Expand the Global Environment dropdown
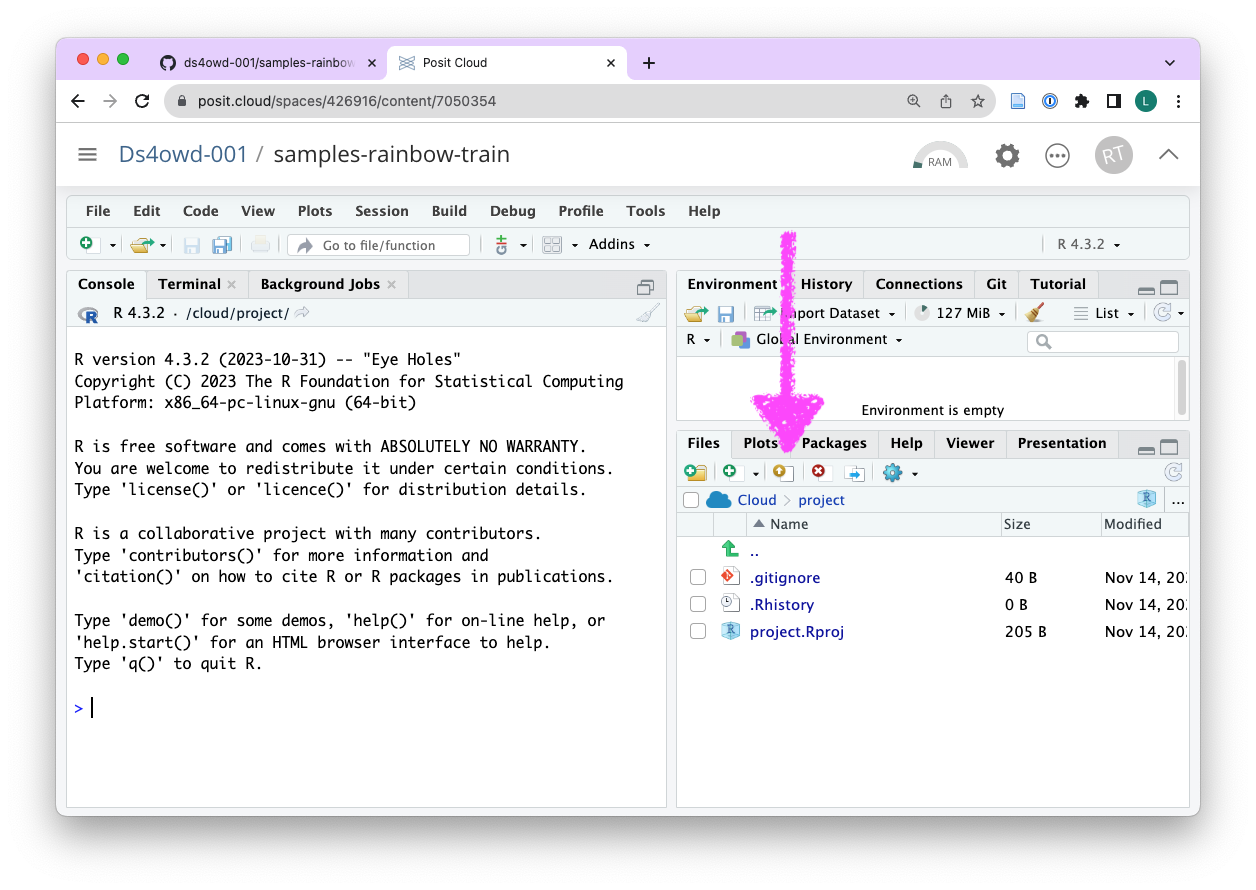Viewport: 1256px width, 890px height. (828, 339)
